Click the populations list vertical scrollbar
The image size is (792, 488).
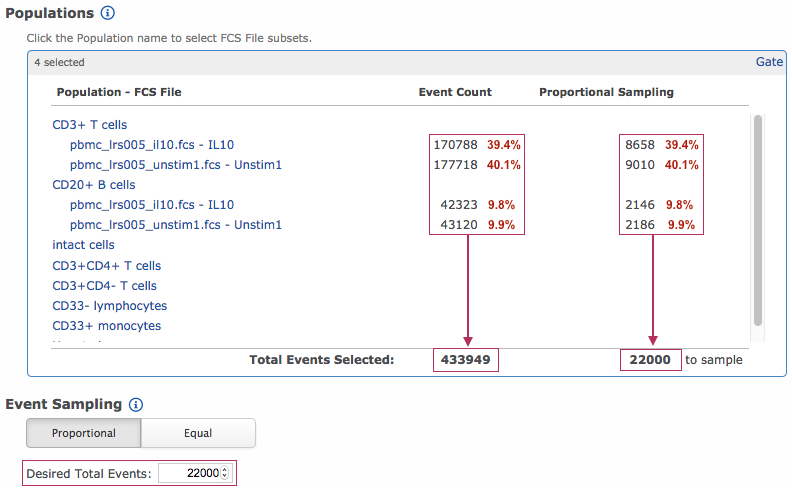pos(758,220)
